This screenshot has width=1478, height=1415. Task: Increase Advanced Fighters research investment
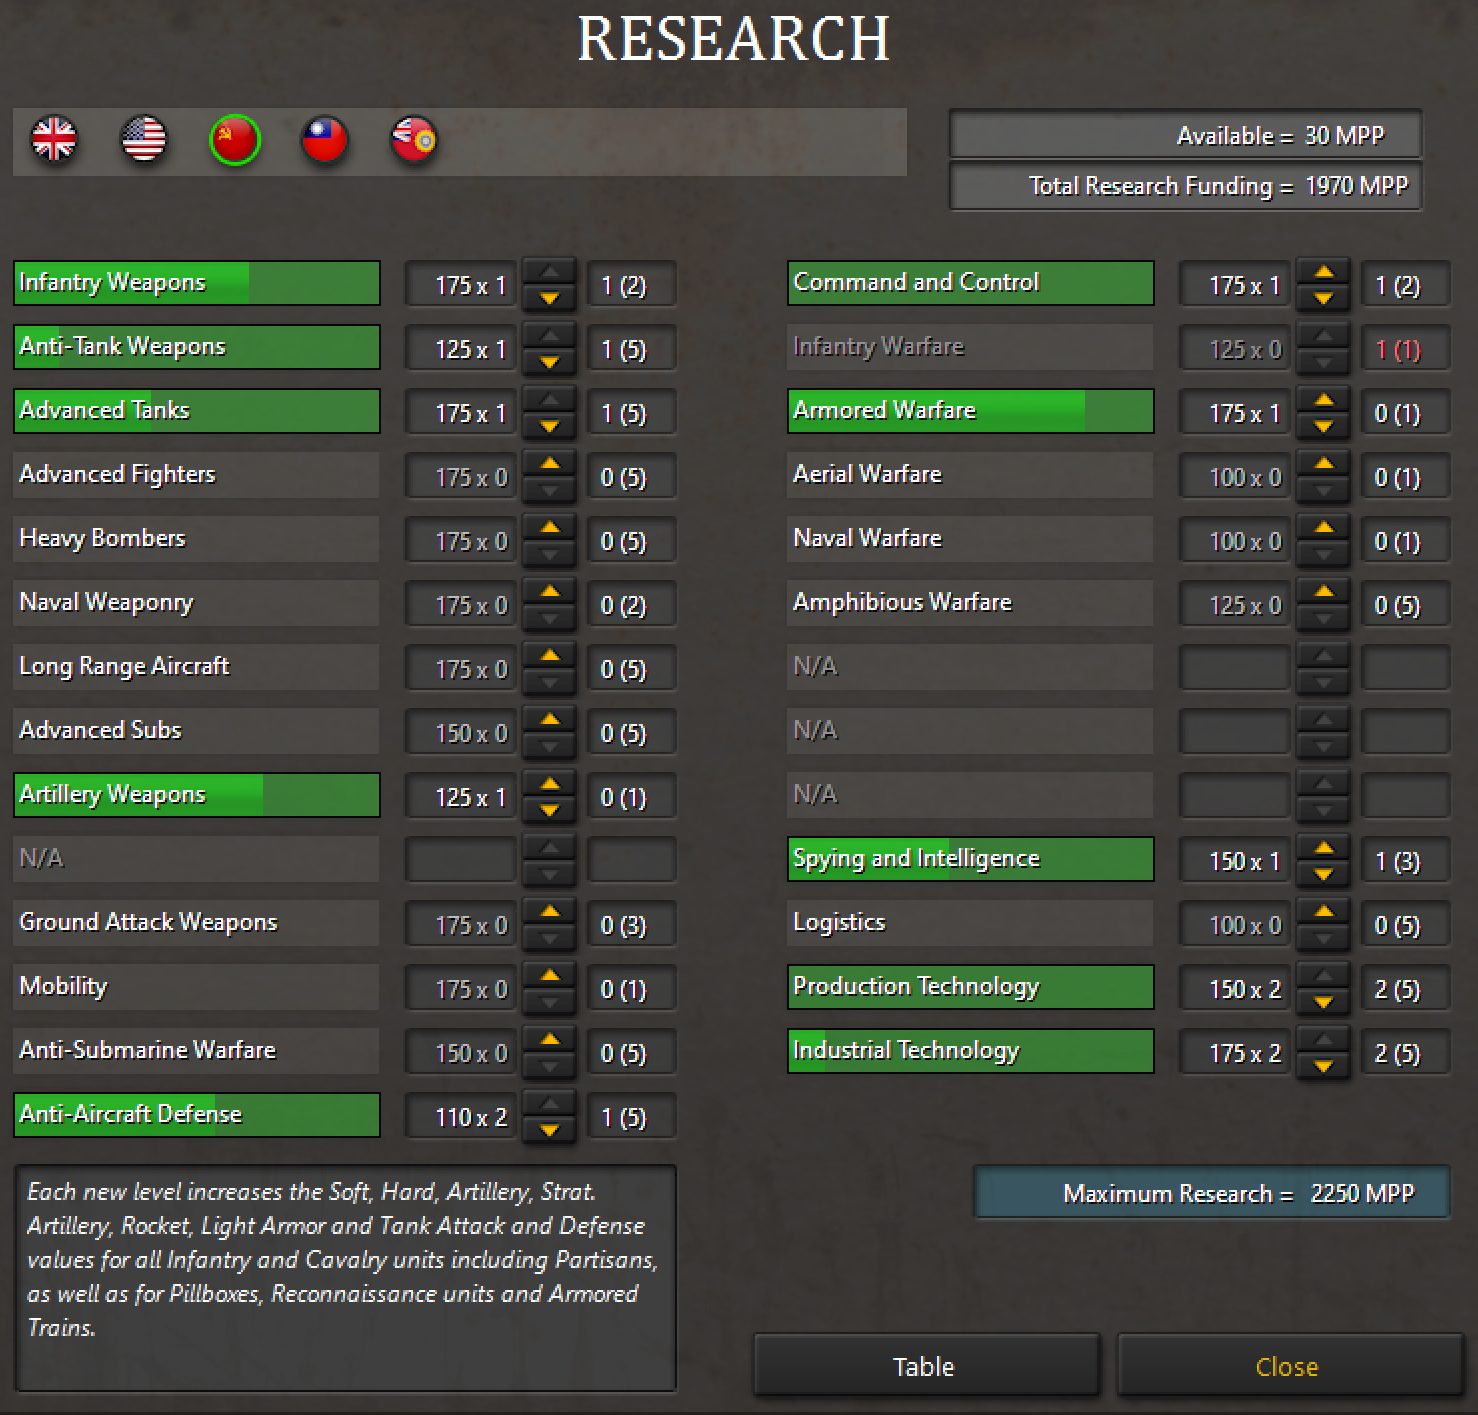coord(548,463)
